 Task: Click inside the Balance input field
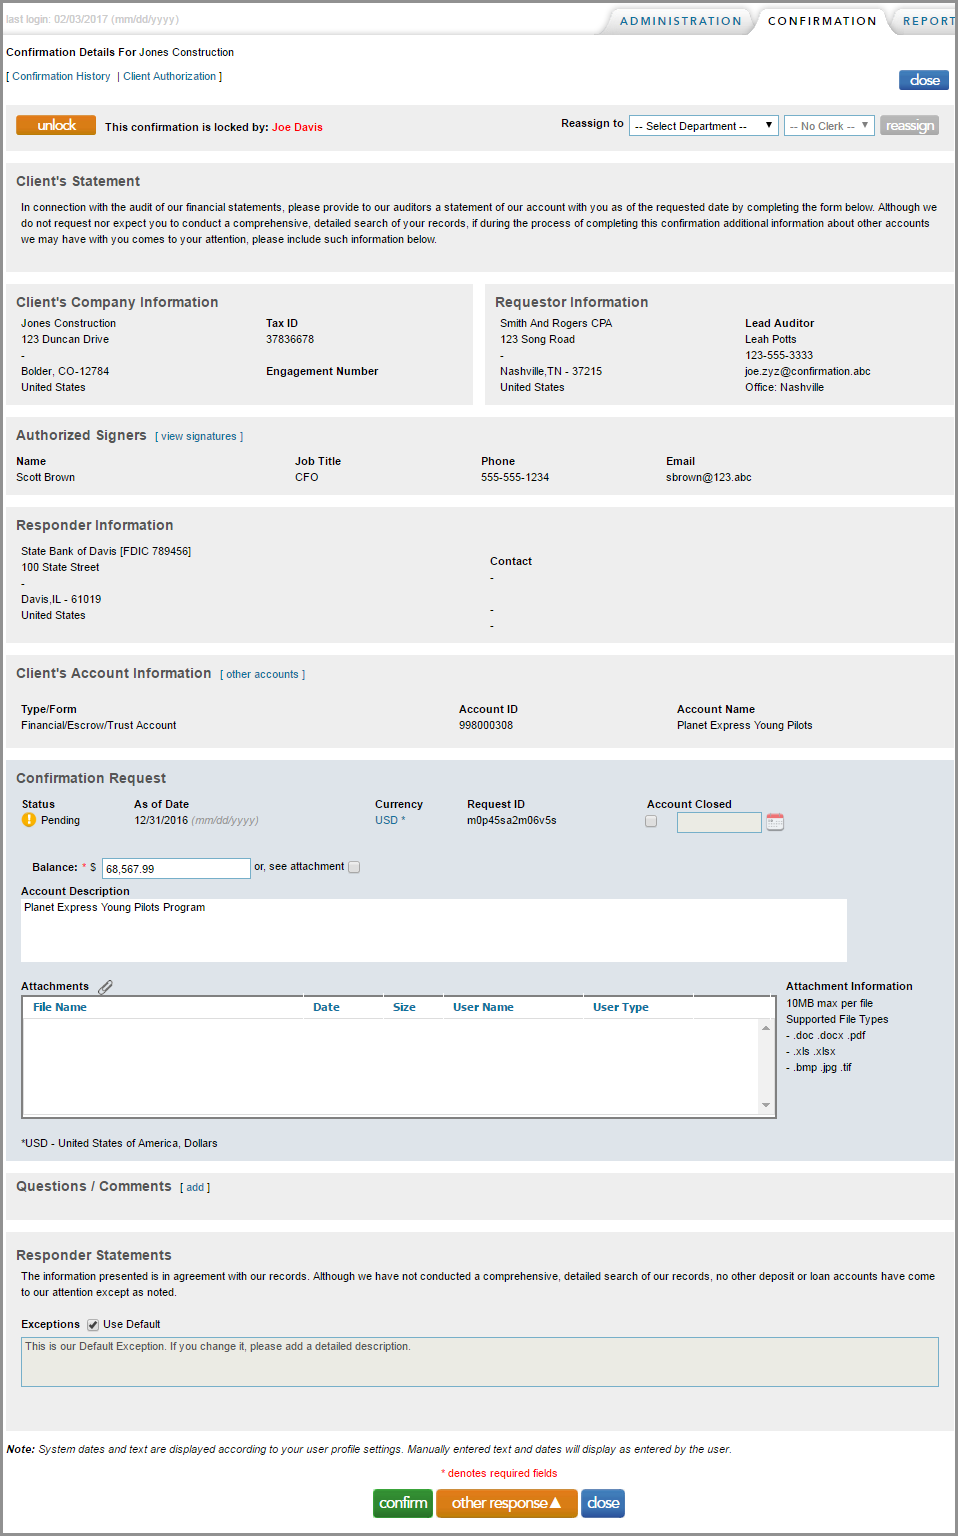175,867
